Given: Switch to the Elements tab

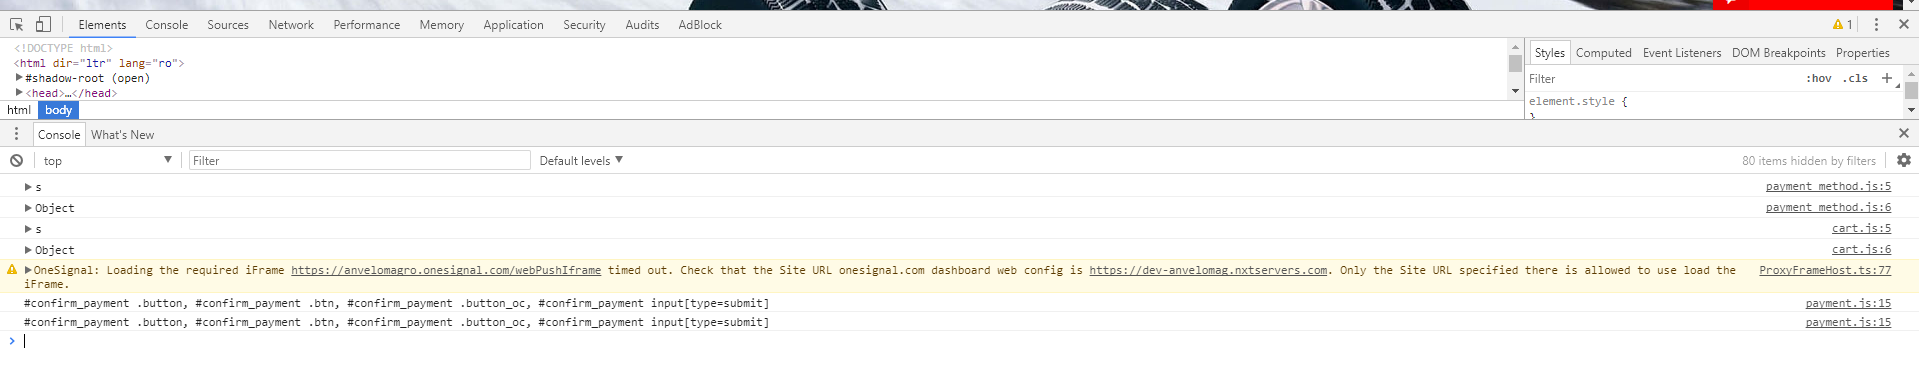Looking at the screenshot, I should coord(102,25).
